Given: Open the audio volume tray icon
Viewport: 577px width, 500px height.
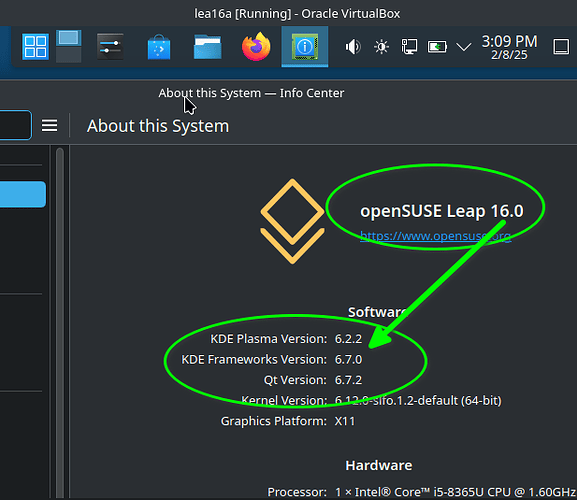Looking at the screenshot, I should (353, 47).
